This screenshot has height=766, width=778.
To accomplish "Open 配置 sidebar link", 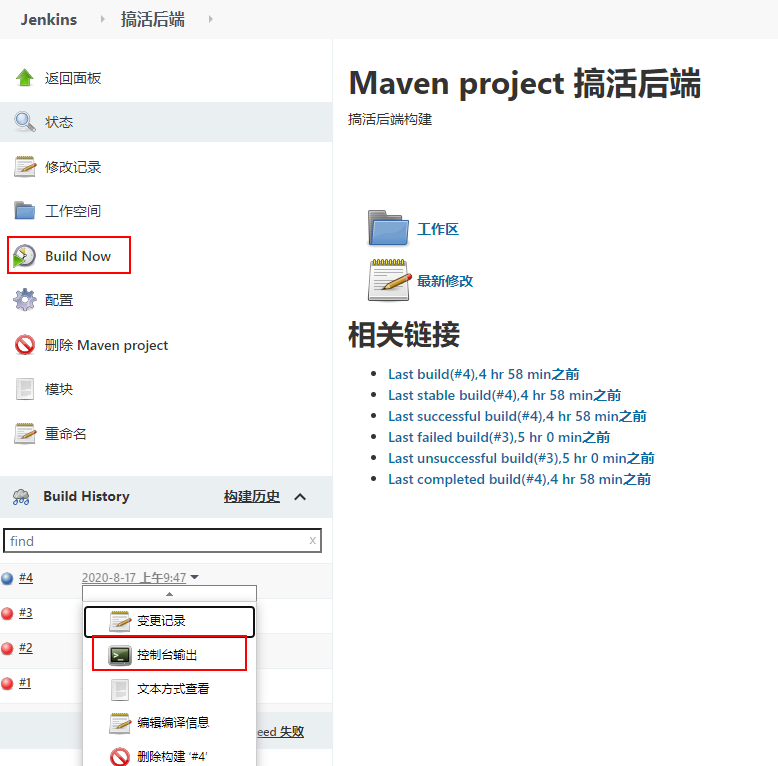I will pyautogui.click(x=59, y=300).
